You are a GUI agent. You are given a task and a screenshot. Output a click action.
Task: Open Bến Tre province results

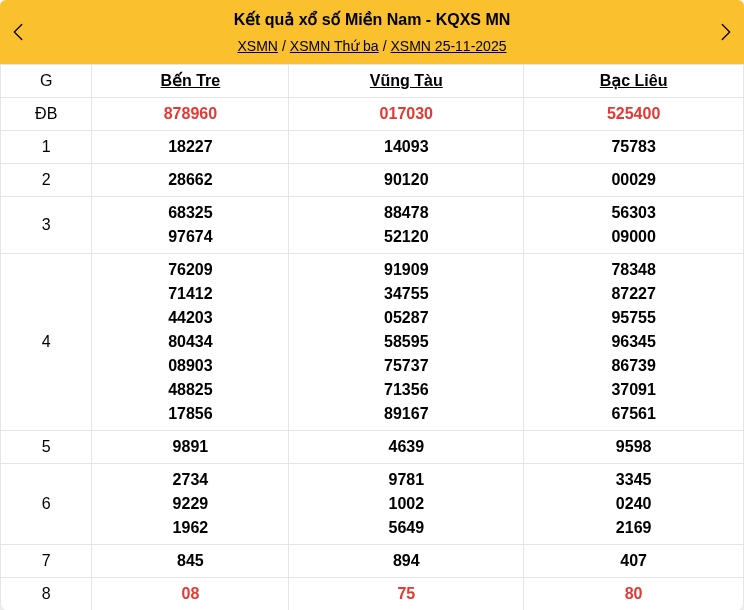(x=190, y=81)
